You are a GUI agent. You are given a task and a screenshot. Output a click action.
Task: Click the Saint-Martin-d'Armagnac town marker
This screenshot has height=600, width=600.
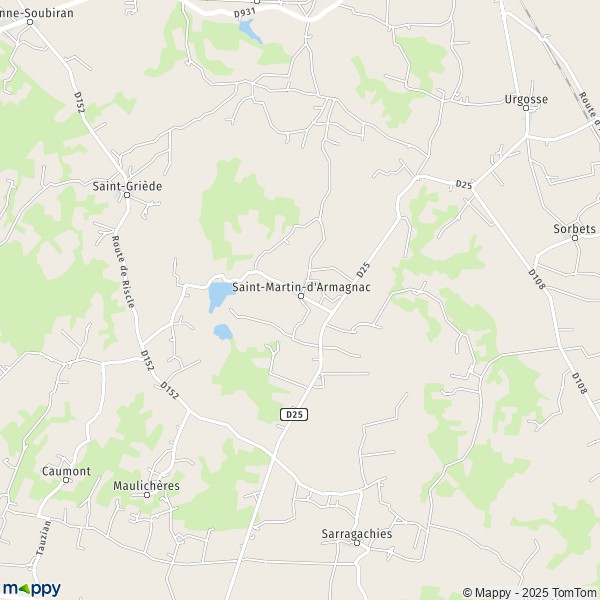pos(301,296)
